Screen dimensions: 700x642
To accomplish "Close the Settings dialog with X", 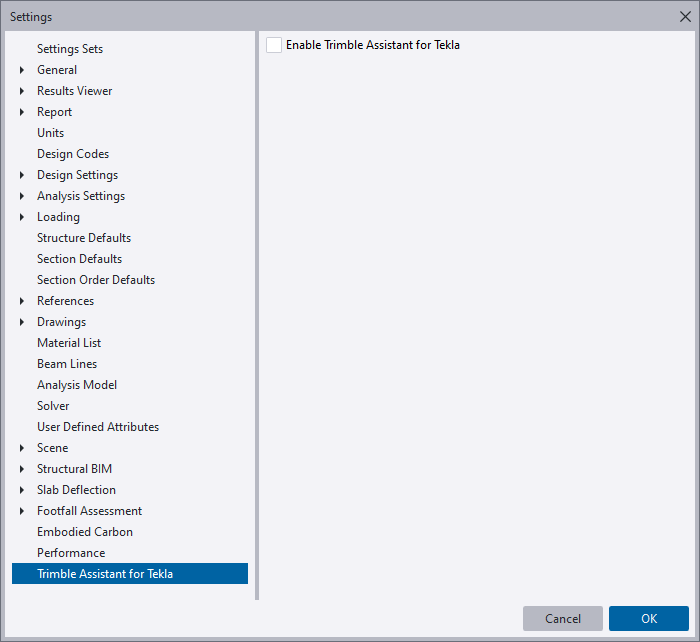I will tap(685, 17).
